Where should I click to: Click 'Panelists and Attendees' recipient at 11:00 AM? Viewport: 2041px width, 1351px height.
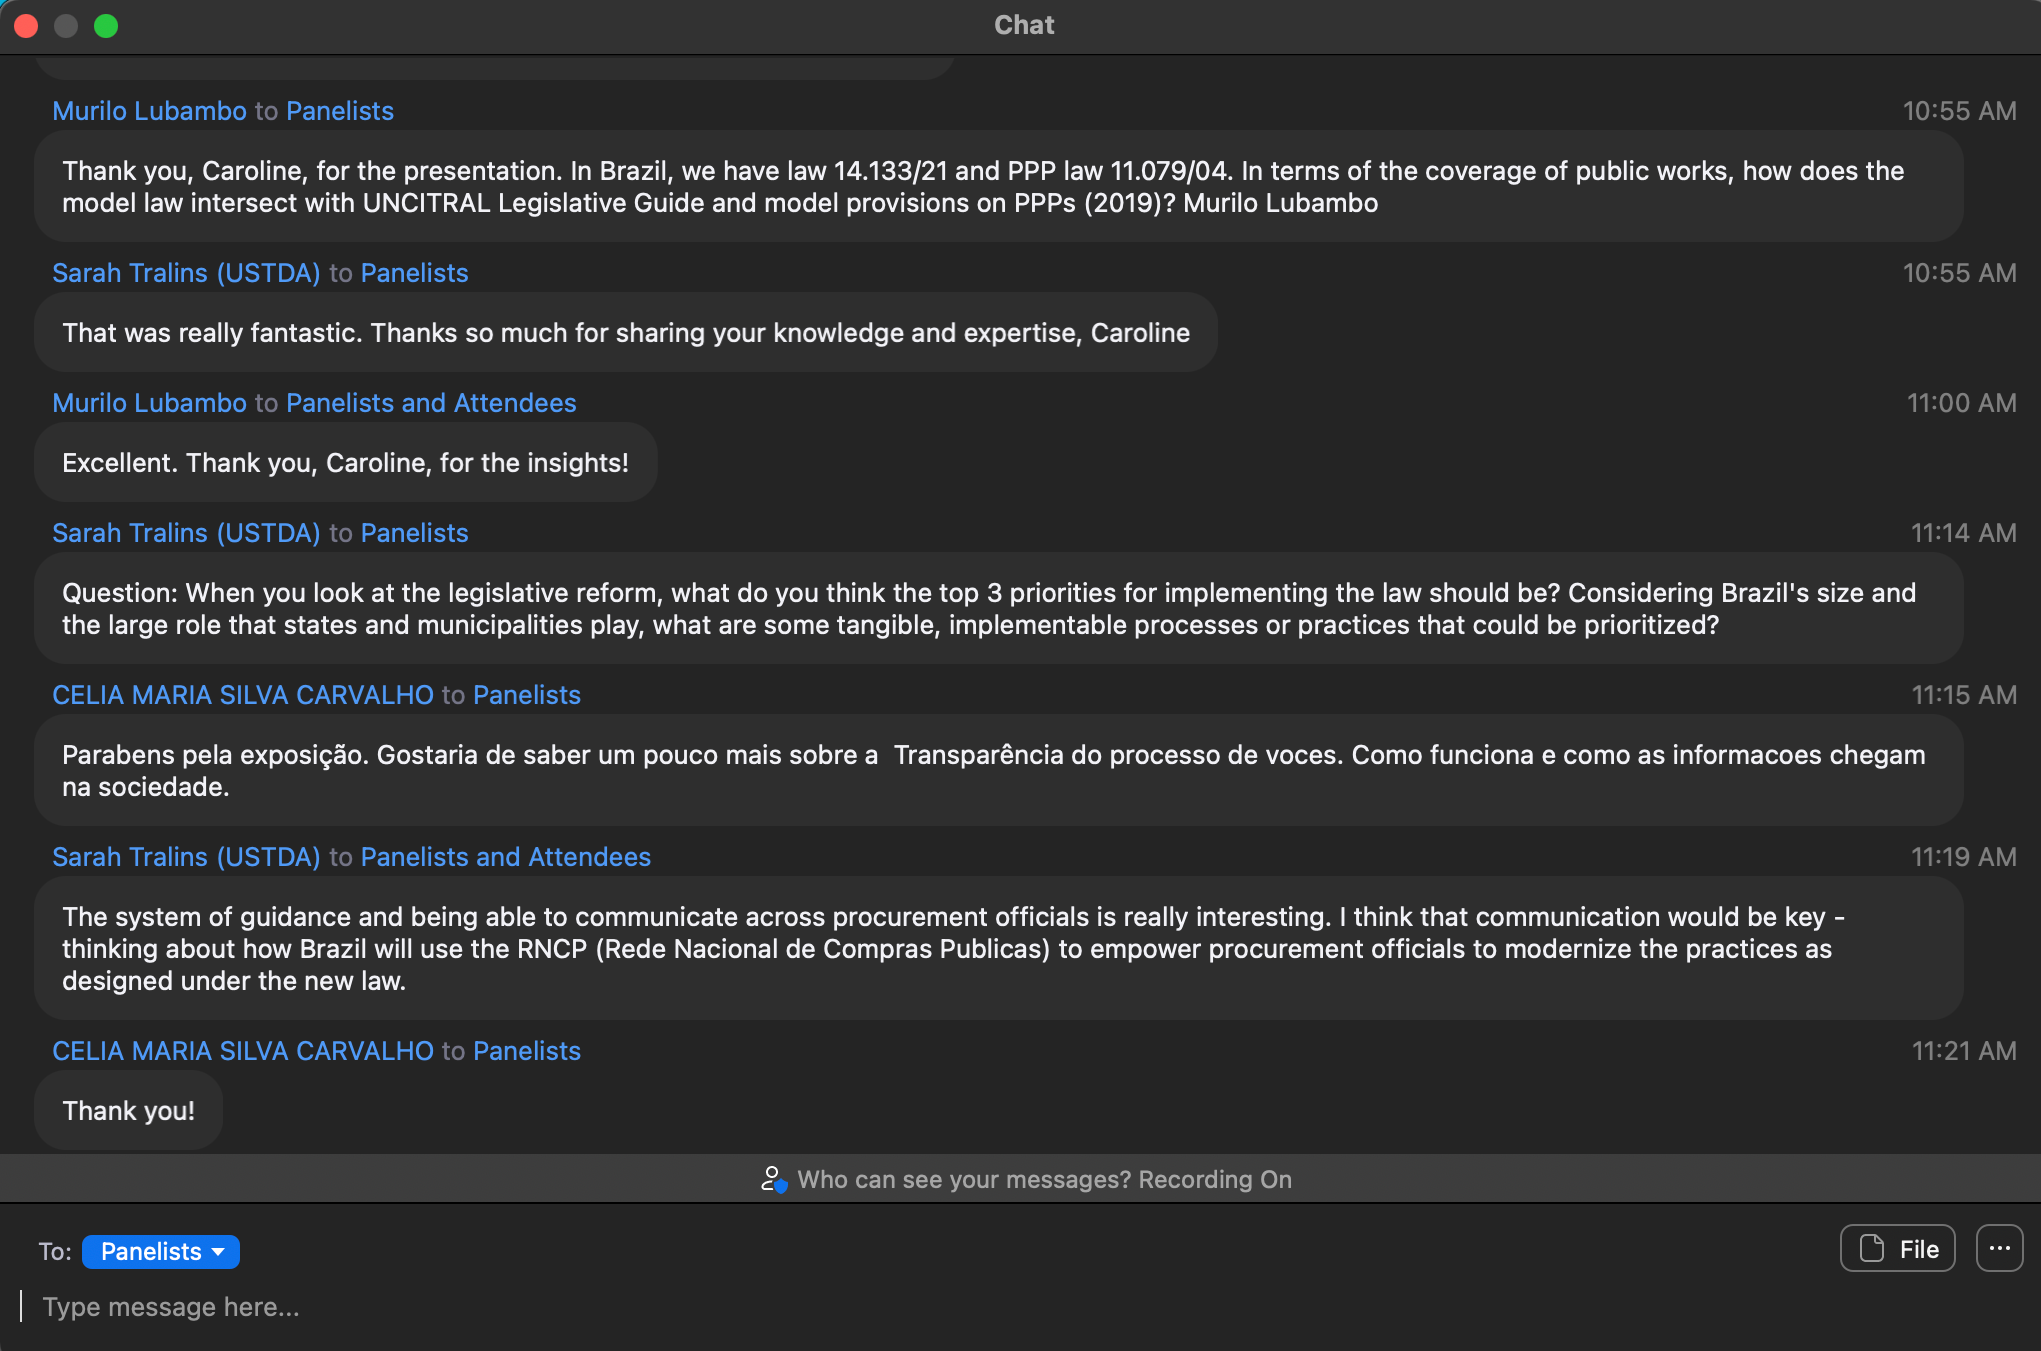pos(431,403)
